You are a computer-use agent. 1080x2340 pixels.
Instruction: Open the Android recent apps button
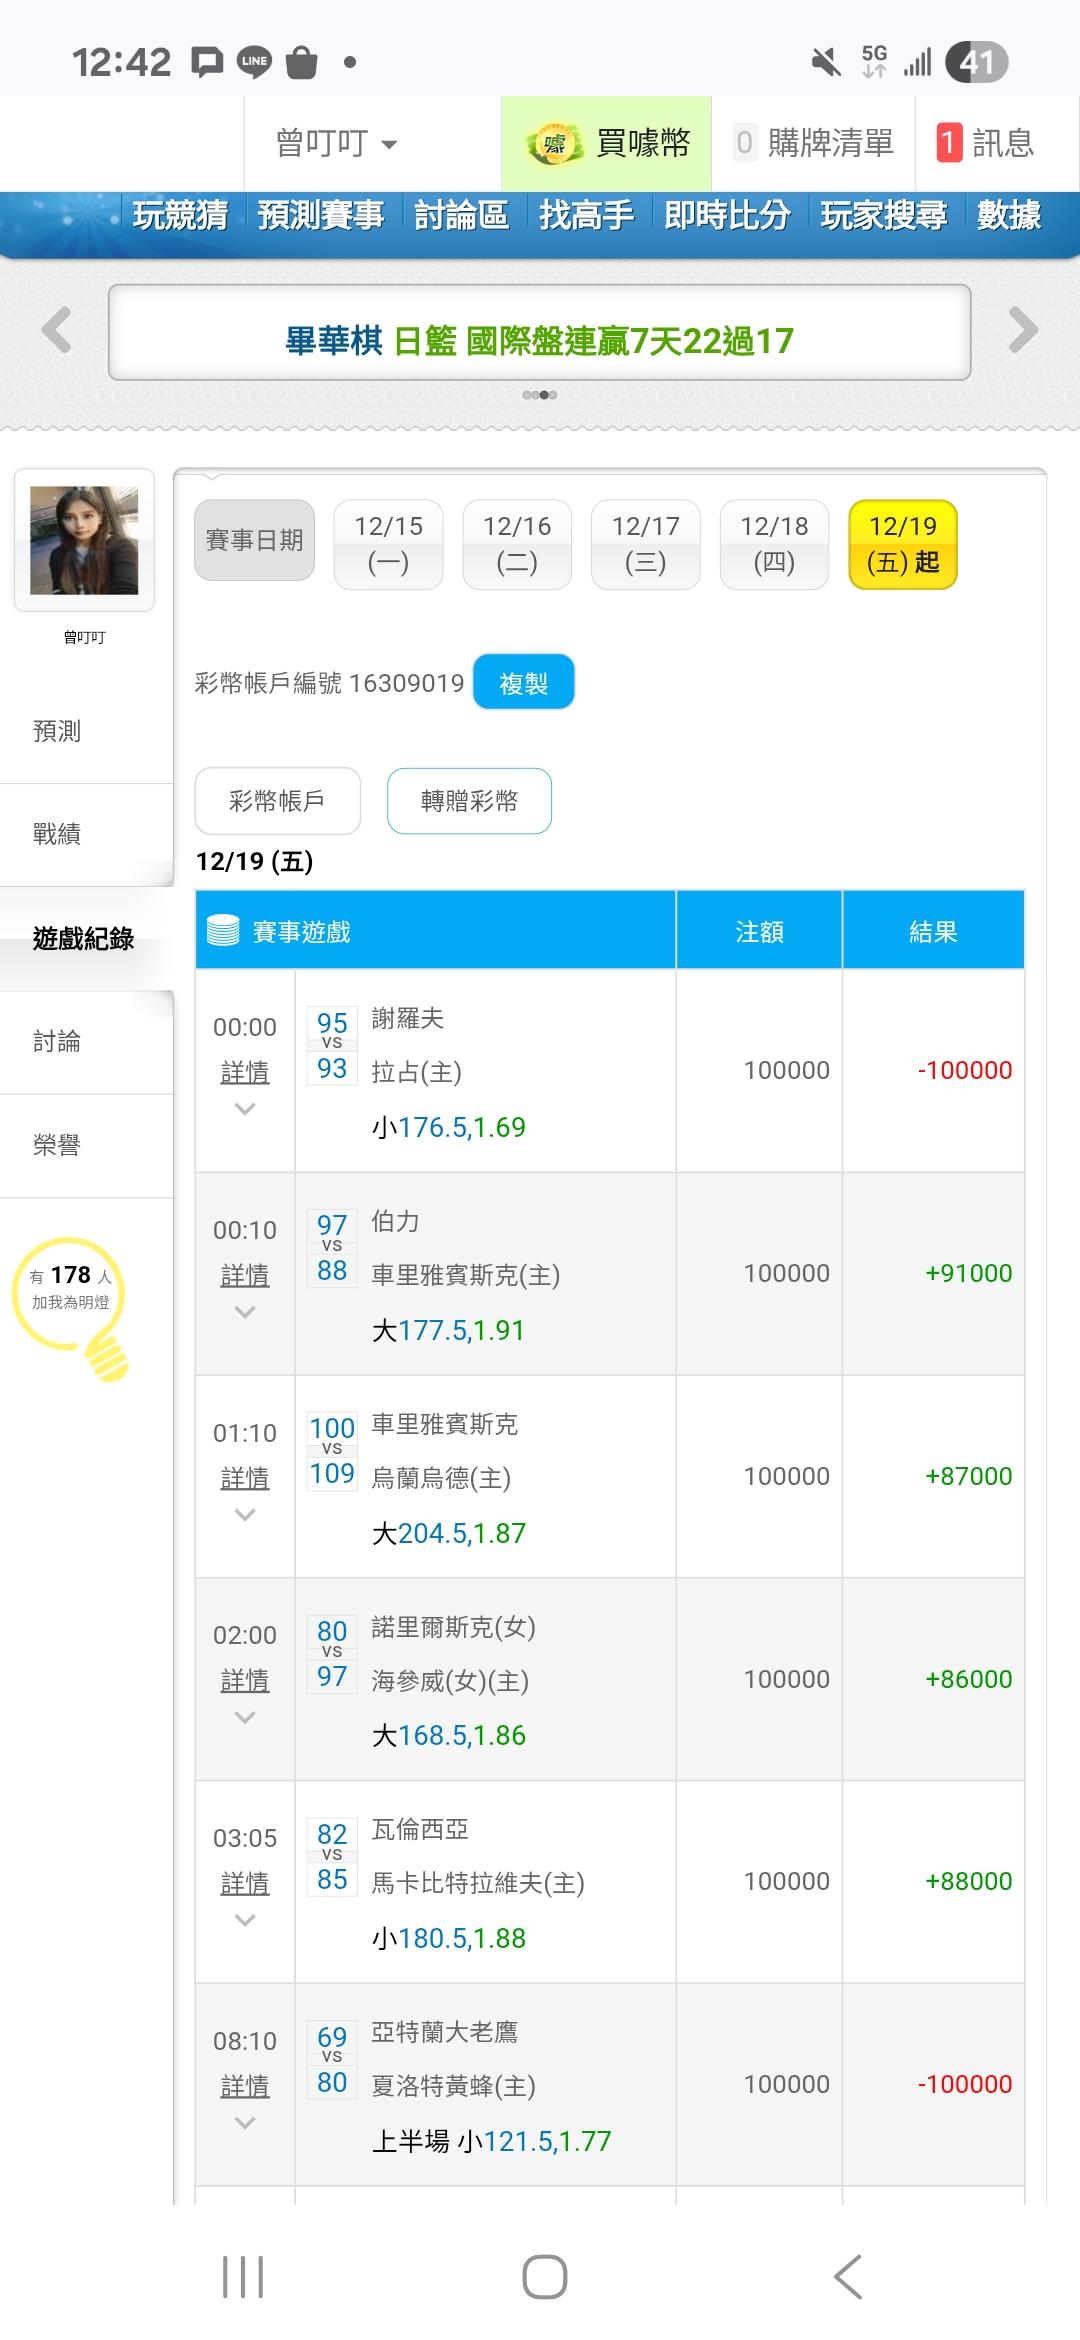tap(243, 2277)
